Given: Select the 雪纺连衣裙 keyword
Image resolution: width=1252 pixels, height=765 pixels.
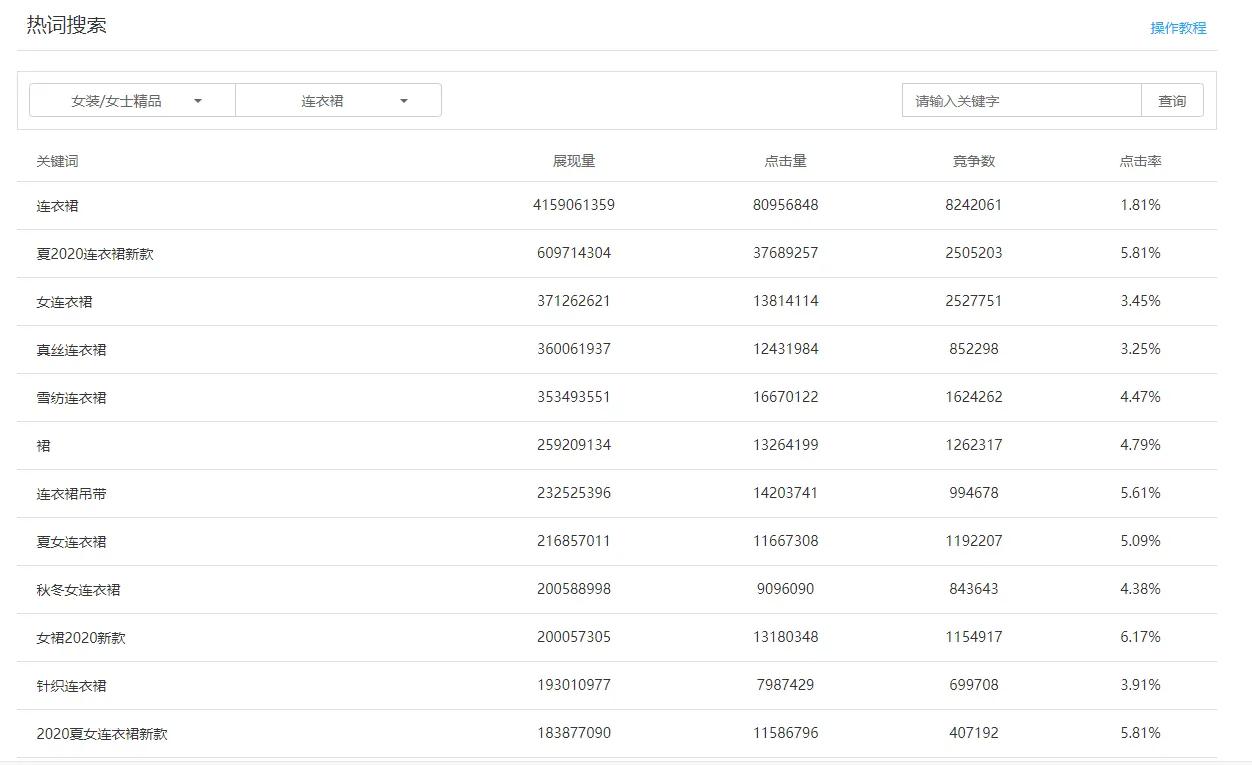Looking at the screenshot, I should coord(71,398).
